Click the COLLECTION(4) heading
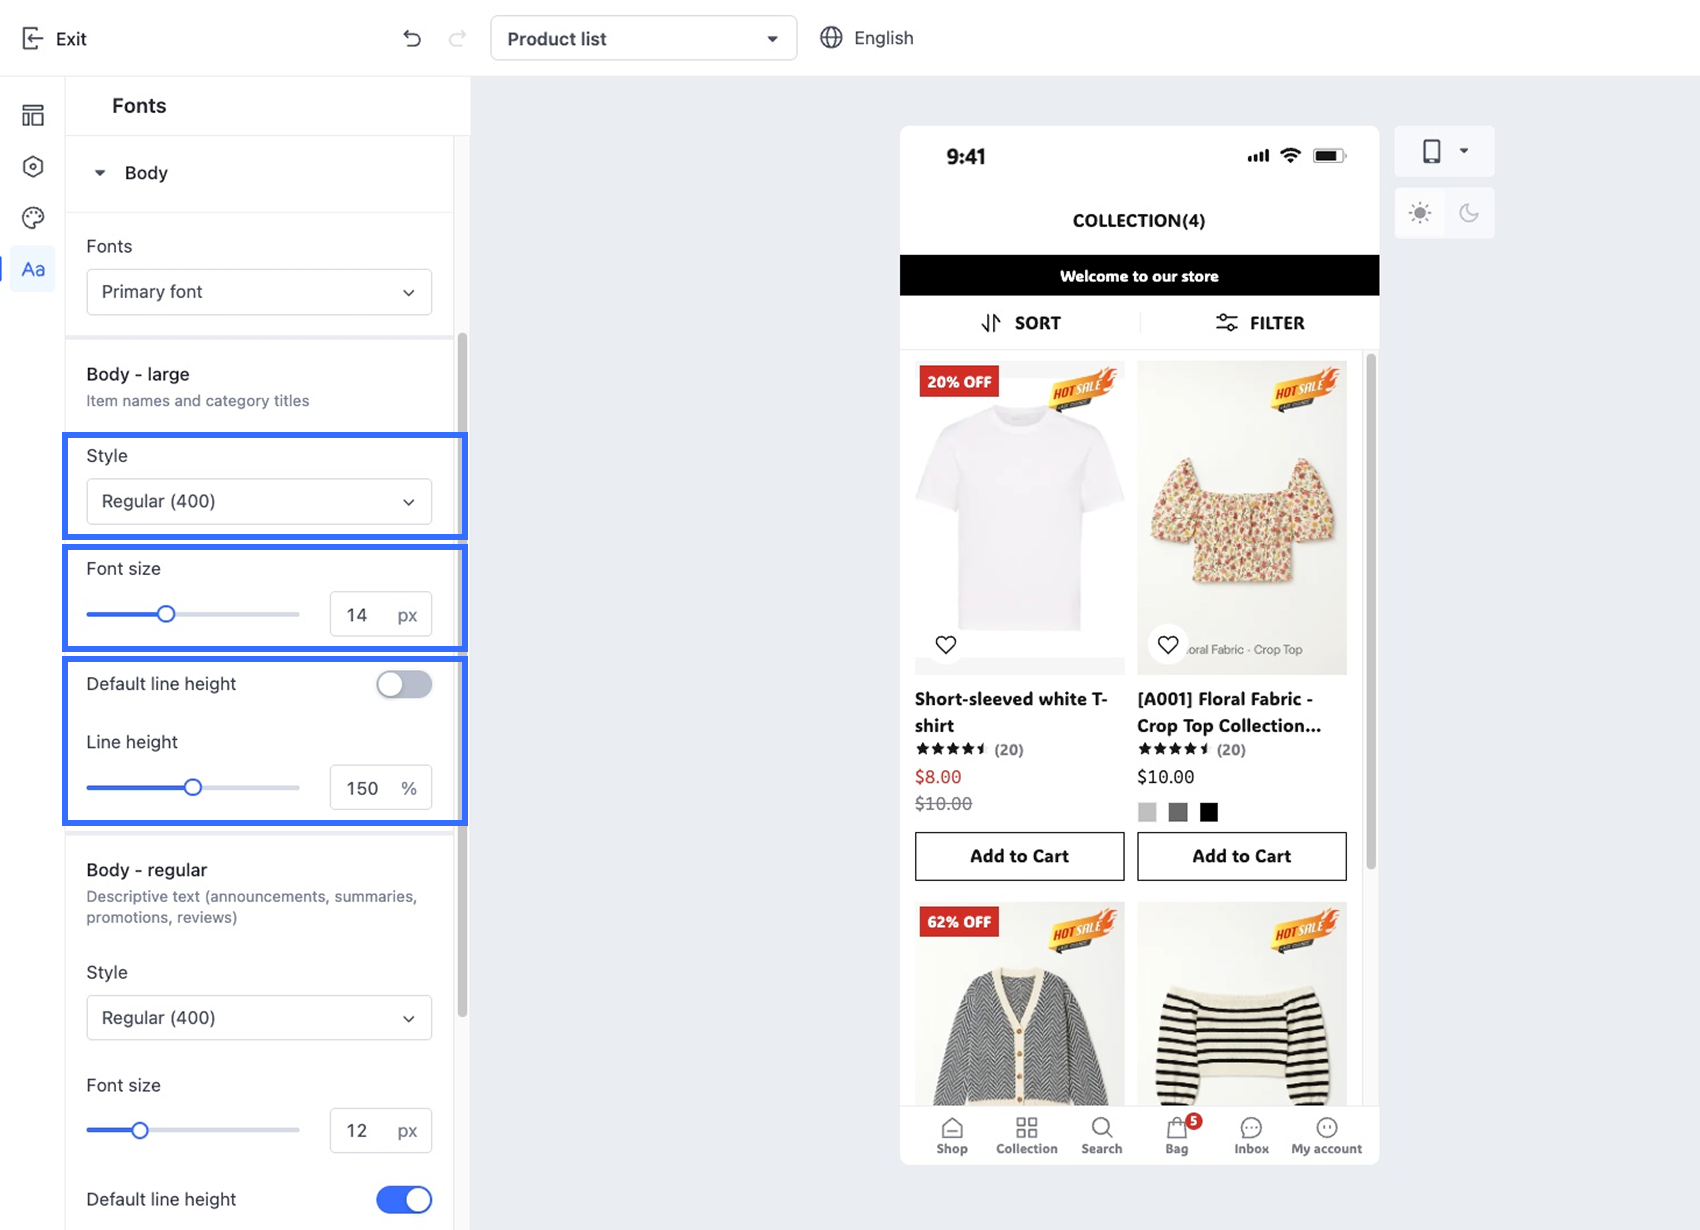Image resolution: width=1700 pixels, height=1230 pixels. tap(1139, 220)
